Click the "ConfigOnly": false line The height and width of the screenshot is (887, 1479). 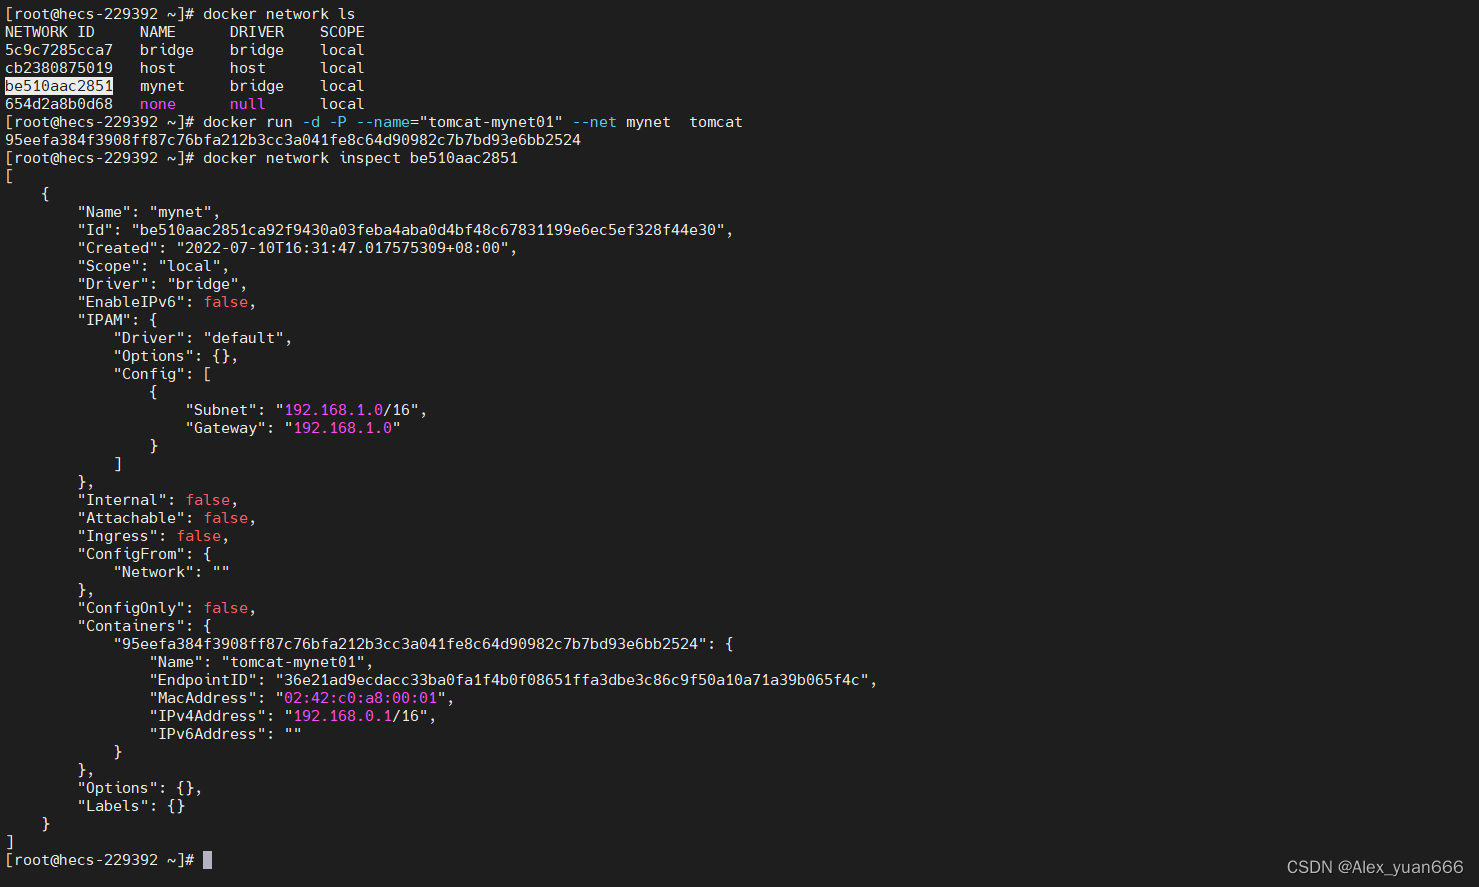pos(167,608)
